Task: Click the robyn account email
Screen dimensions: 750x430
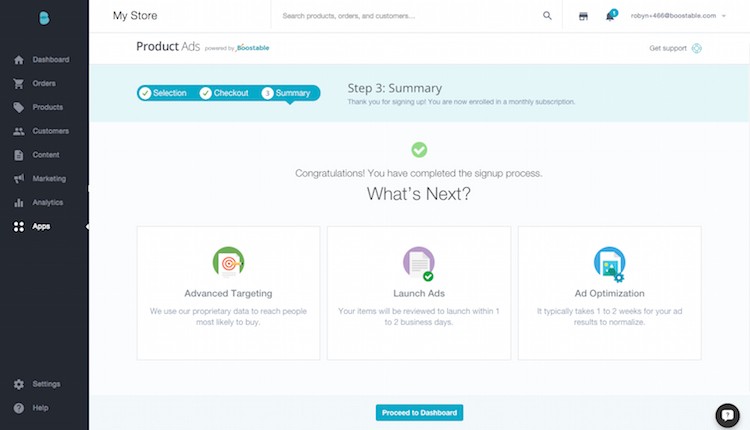Action: coord(673,16)
